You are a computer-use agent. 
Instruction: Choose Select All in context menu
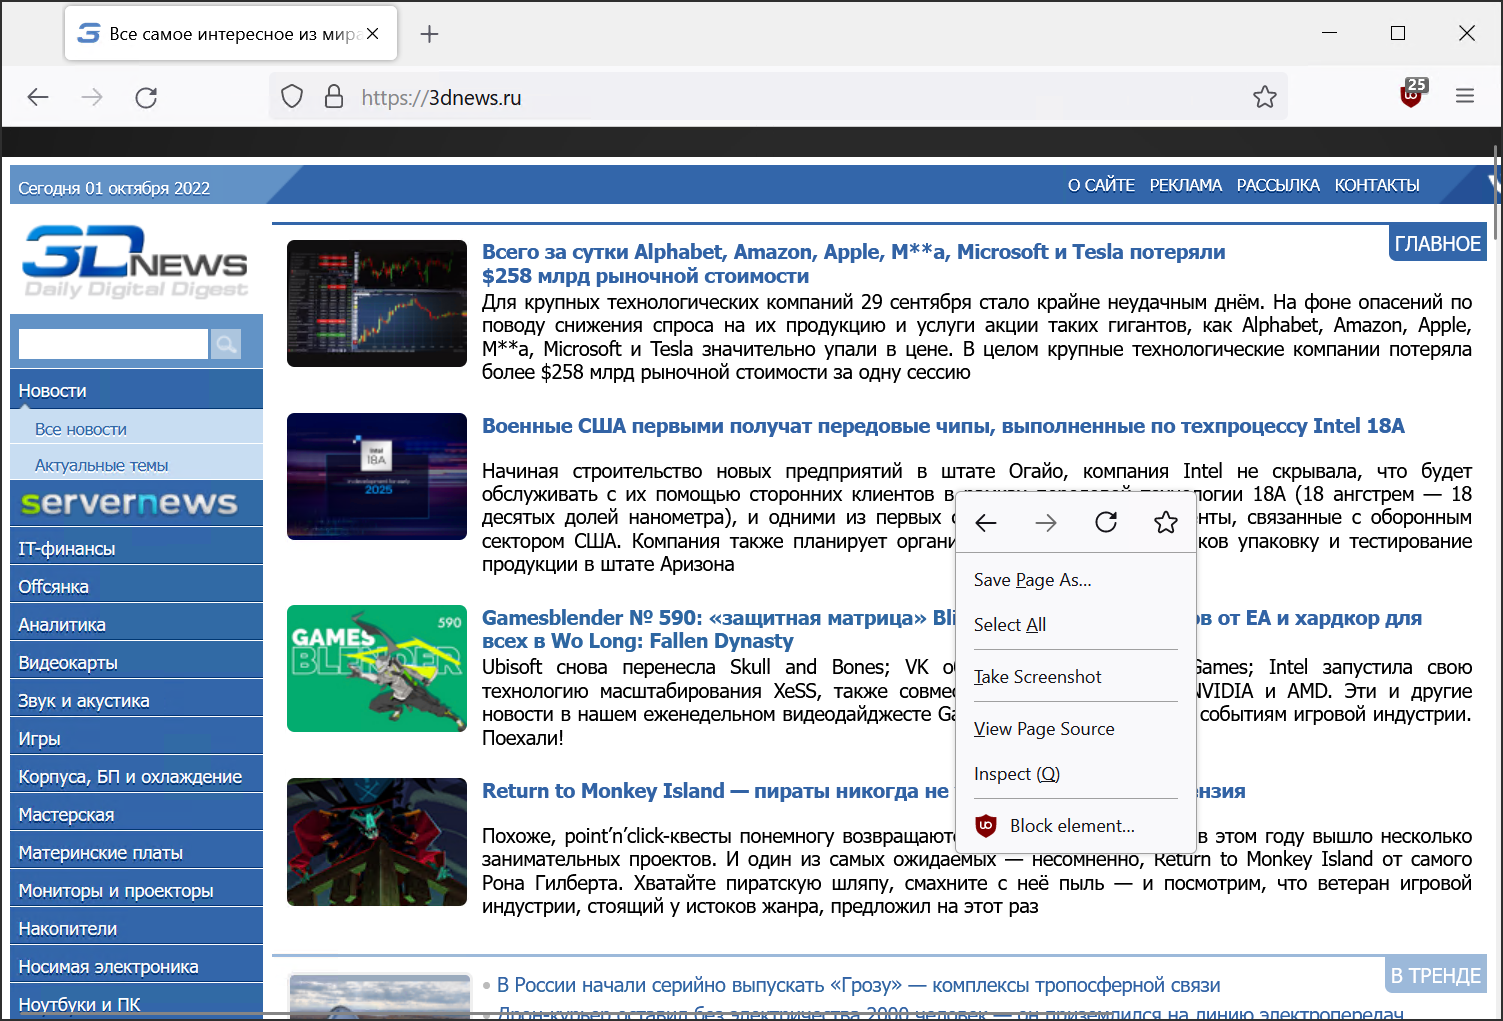pyautogui.click(x=1076, y=625)
